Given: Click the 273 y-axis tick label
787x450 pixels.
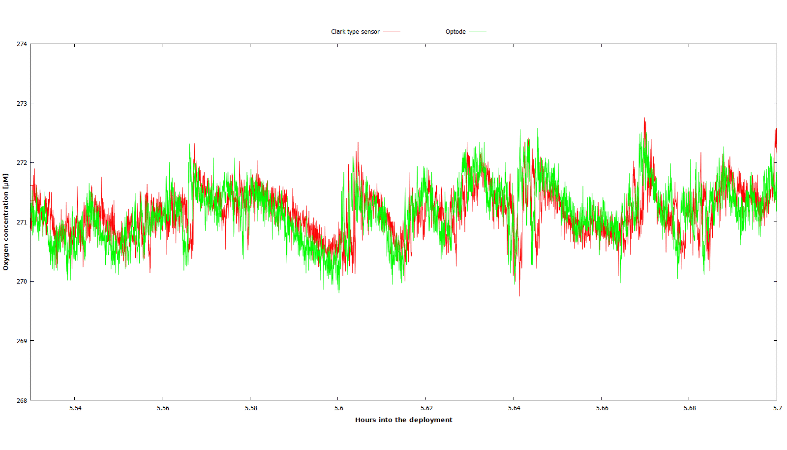Looking at the screenshot, I should click(x=21, y=103).
